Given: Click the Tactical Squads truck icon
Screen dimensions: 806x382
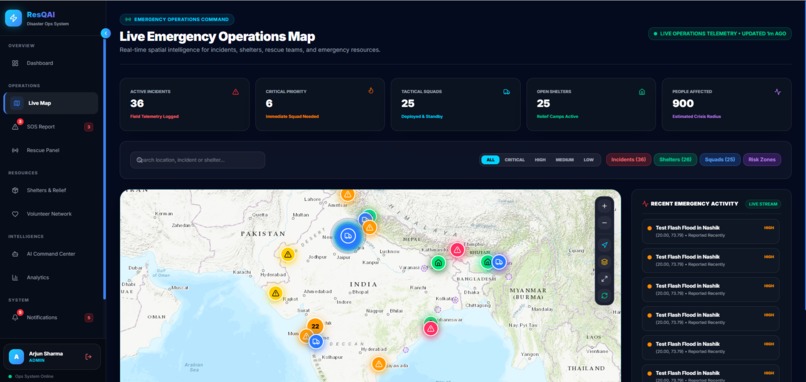Looking at the screenshot, I should 506,92.
